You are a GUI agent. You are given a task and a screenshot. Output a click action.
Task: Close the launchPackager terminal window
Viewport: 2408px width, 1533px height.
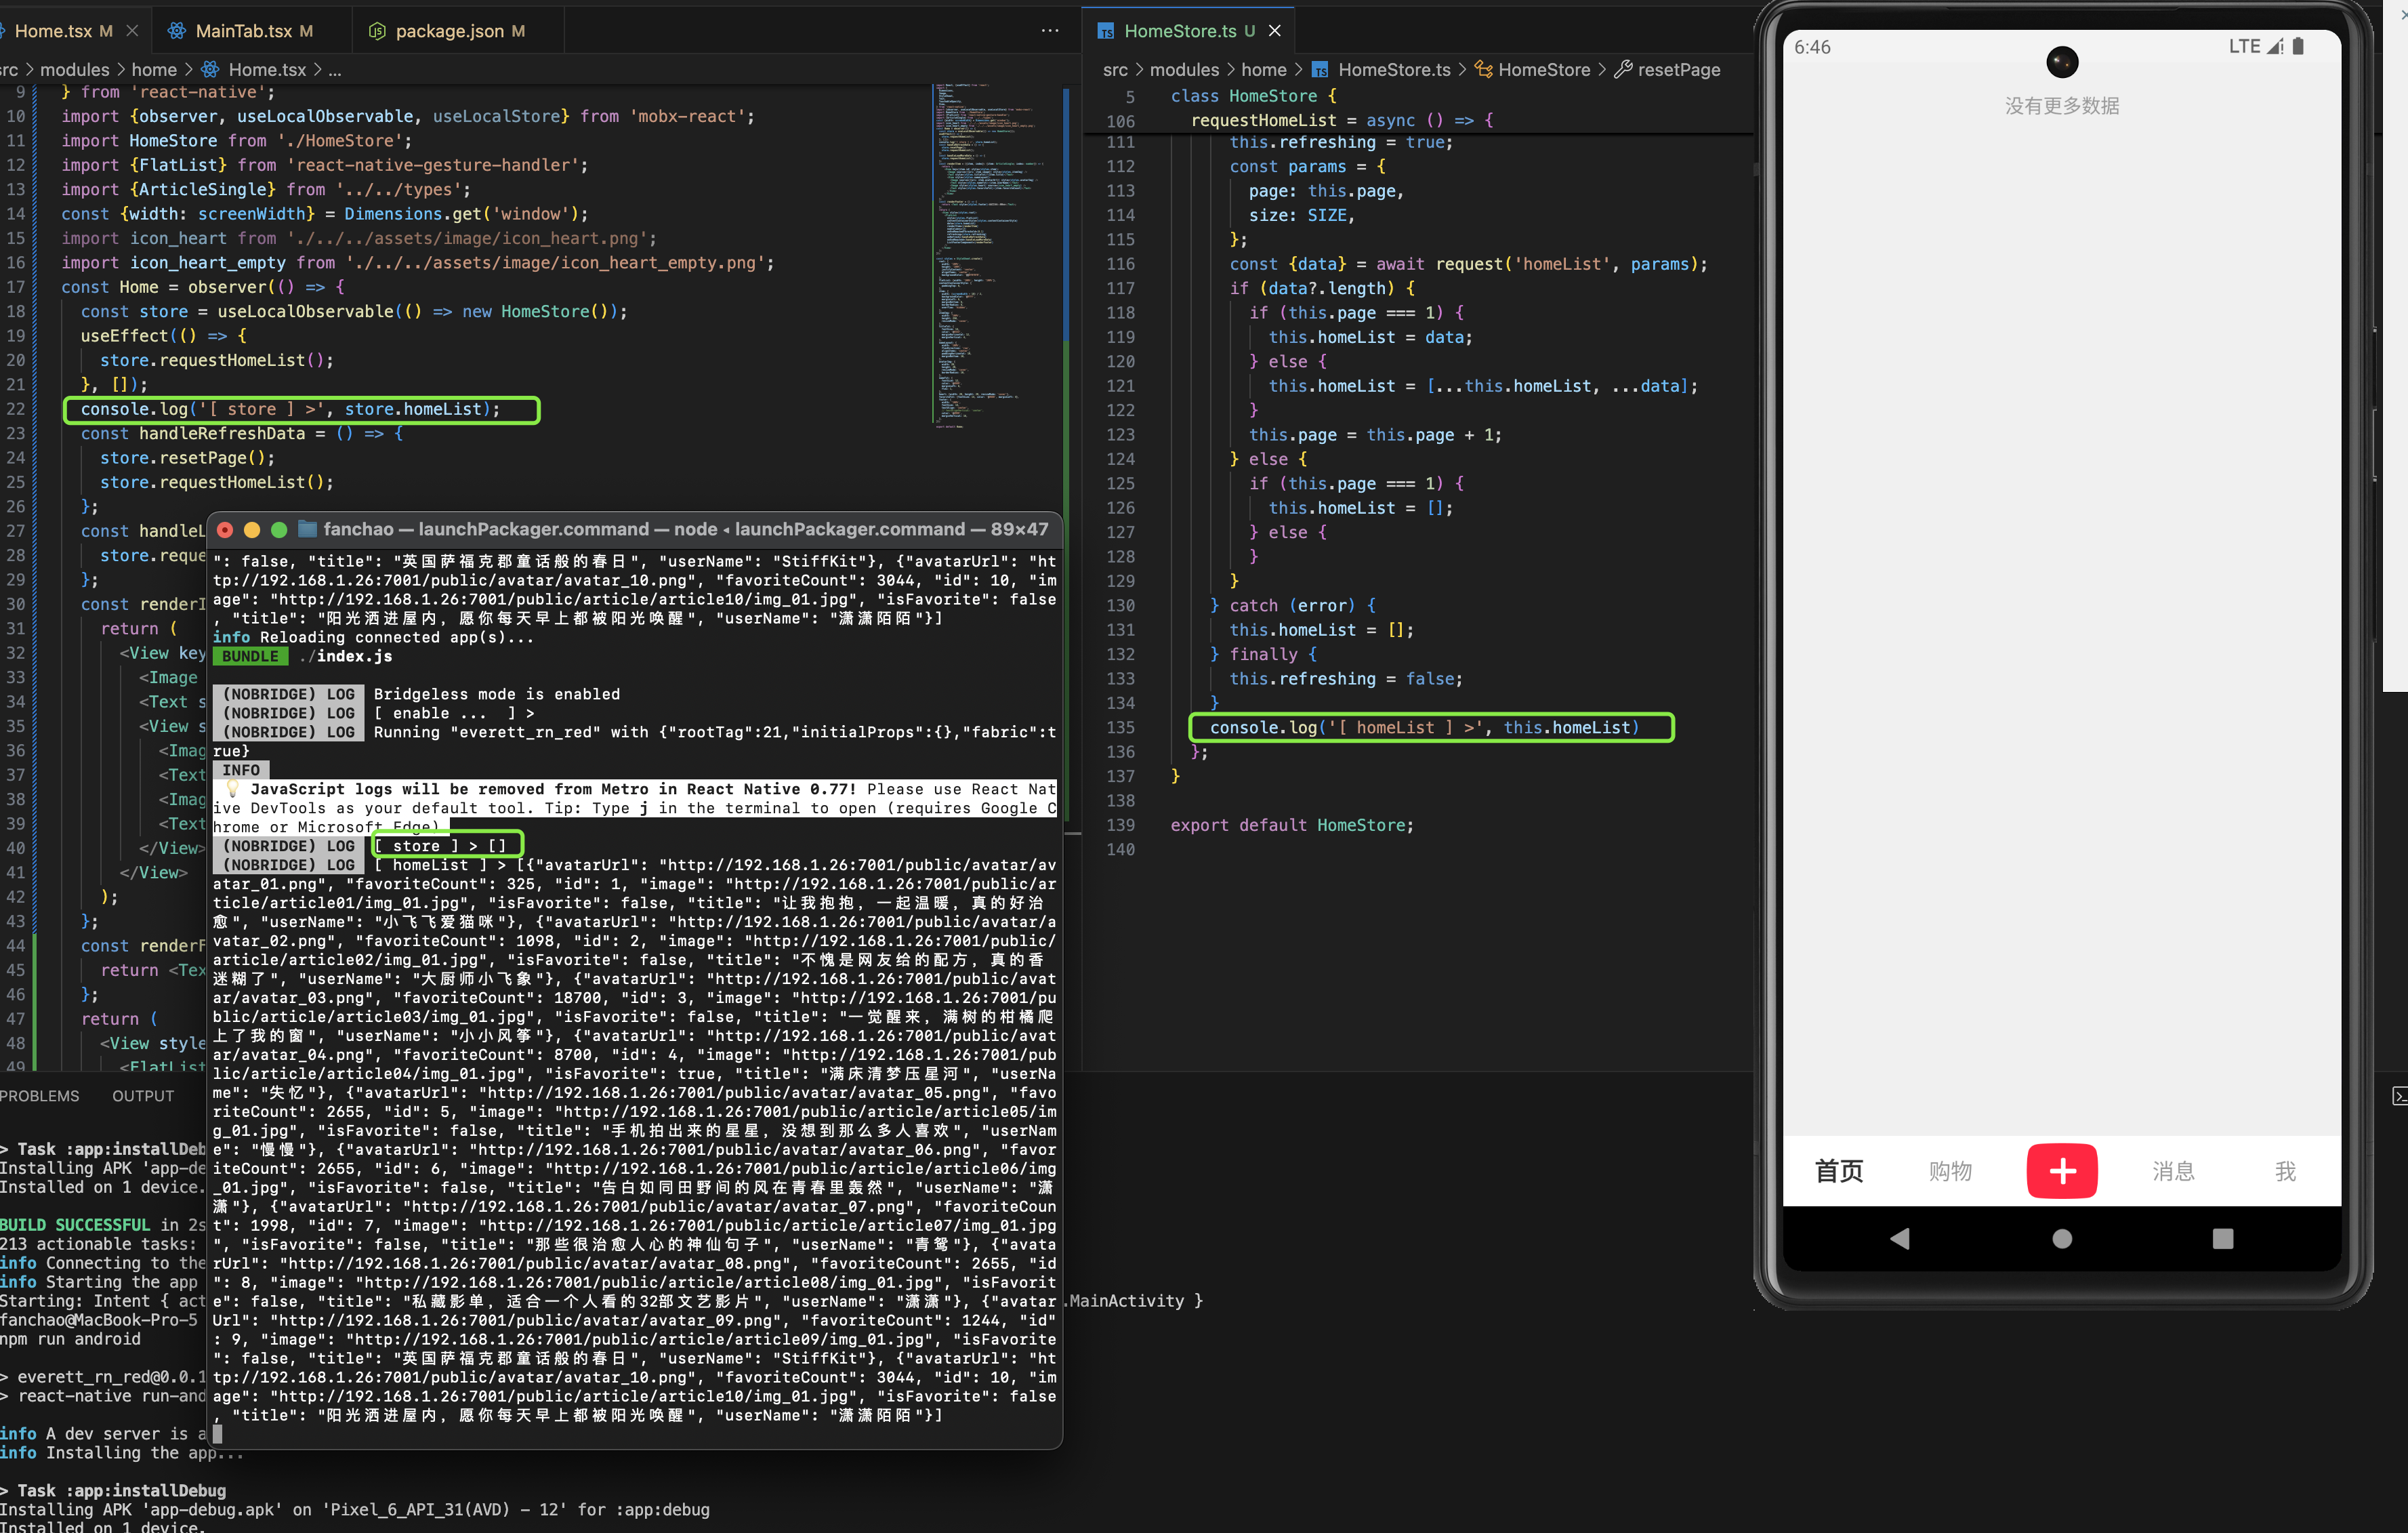click(225, 529)
